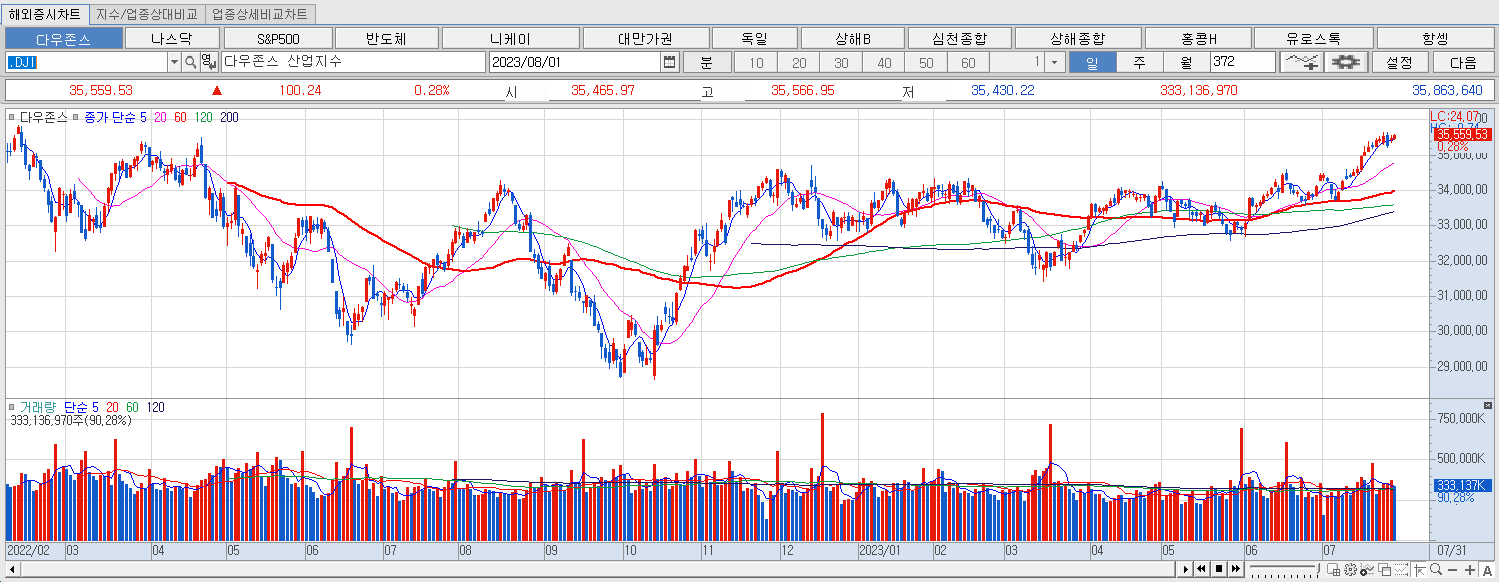Select the zoom magnifier icon at bottom right

1435,570
